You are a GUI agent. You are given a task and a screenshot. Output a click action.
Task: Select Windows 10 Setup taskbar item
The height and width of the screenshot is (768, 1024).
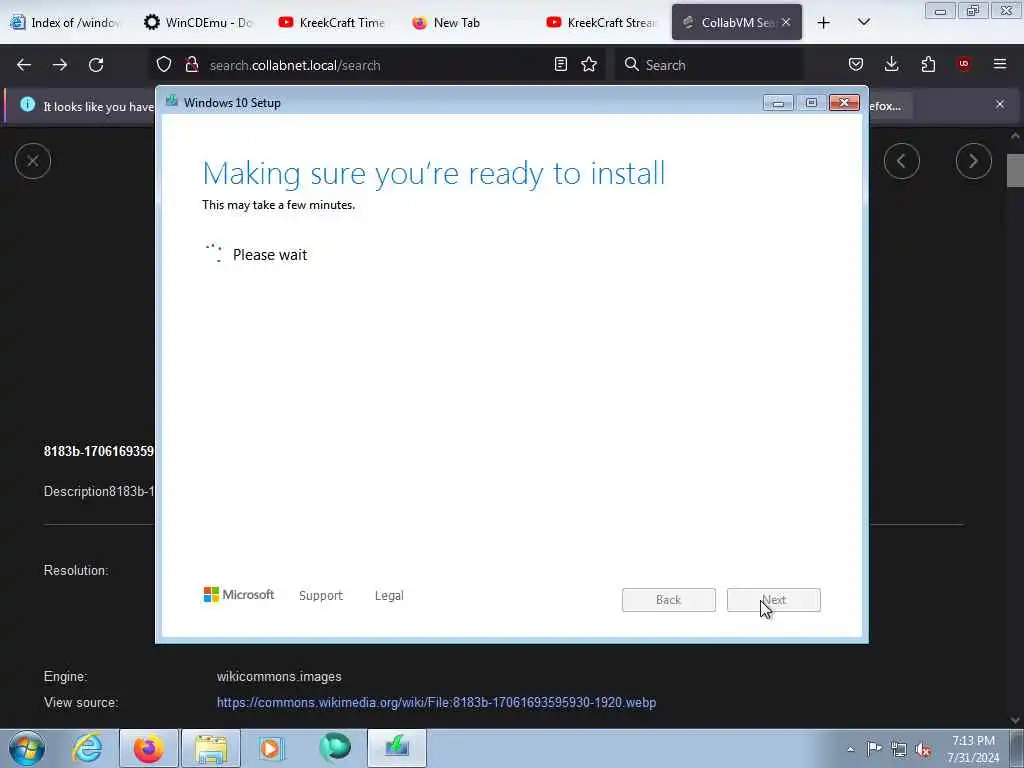coord(397,748)
